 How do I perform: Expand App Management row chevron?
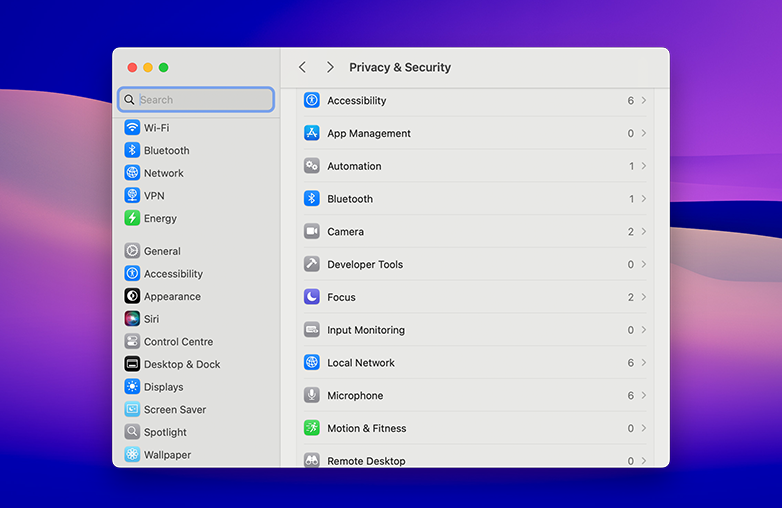[x=644, y=133]
